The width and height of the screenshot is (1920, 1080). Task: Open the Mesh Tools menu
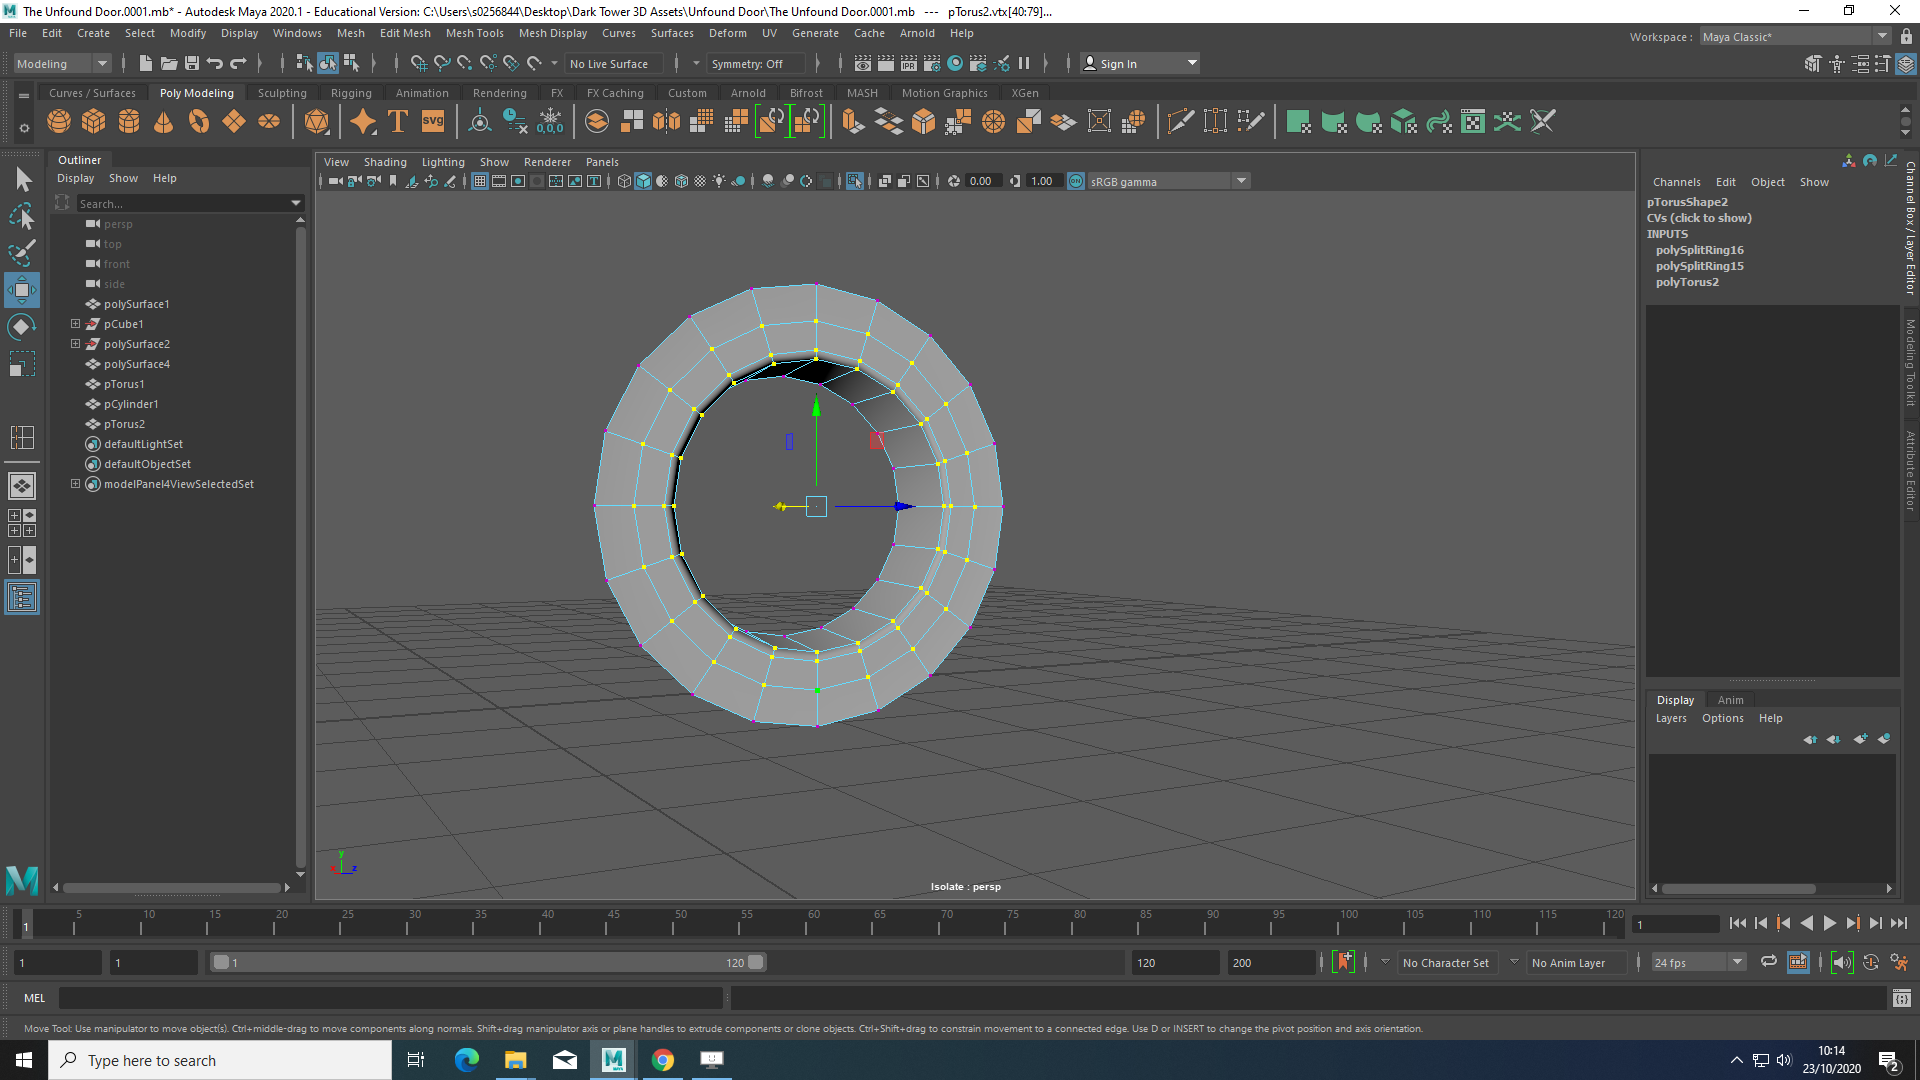(474, 33)
